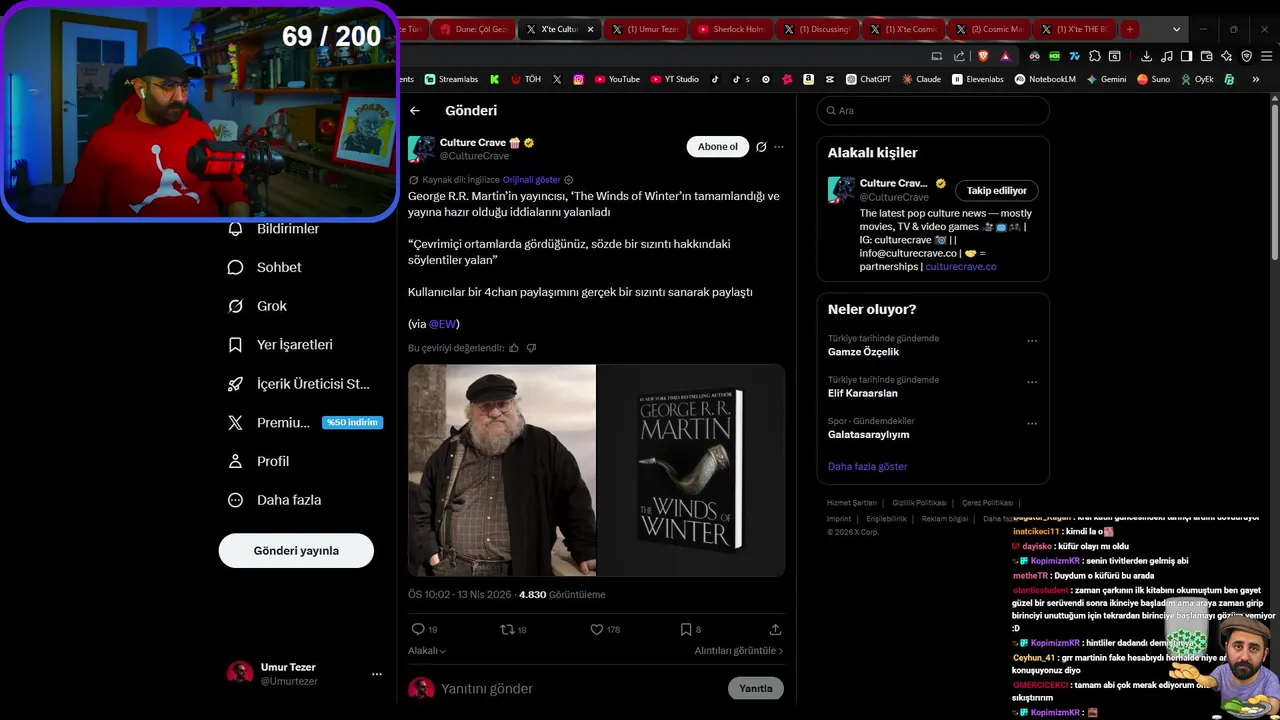This screenshot has width=1280, height=720.
Task: Click the Brave Shields lion icon
Action: pos(983,56)
